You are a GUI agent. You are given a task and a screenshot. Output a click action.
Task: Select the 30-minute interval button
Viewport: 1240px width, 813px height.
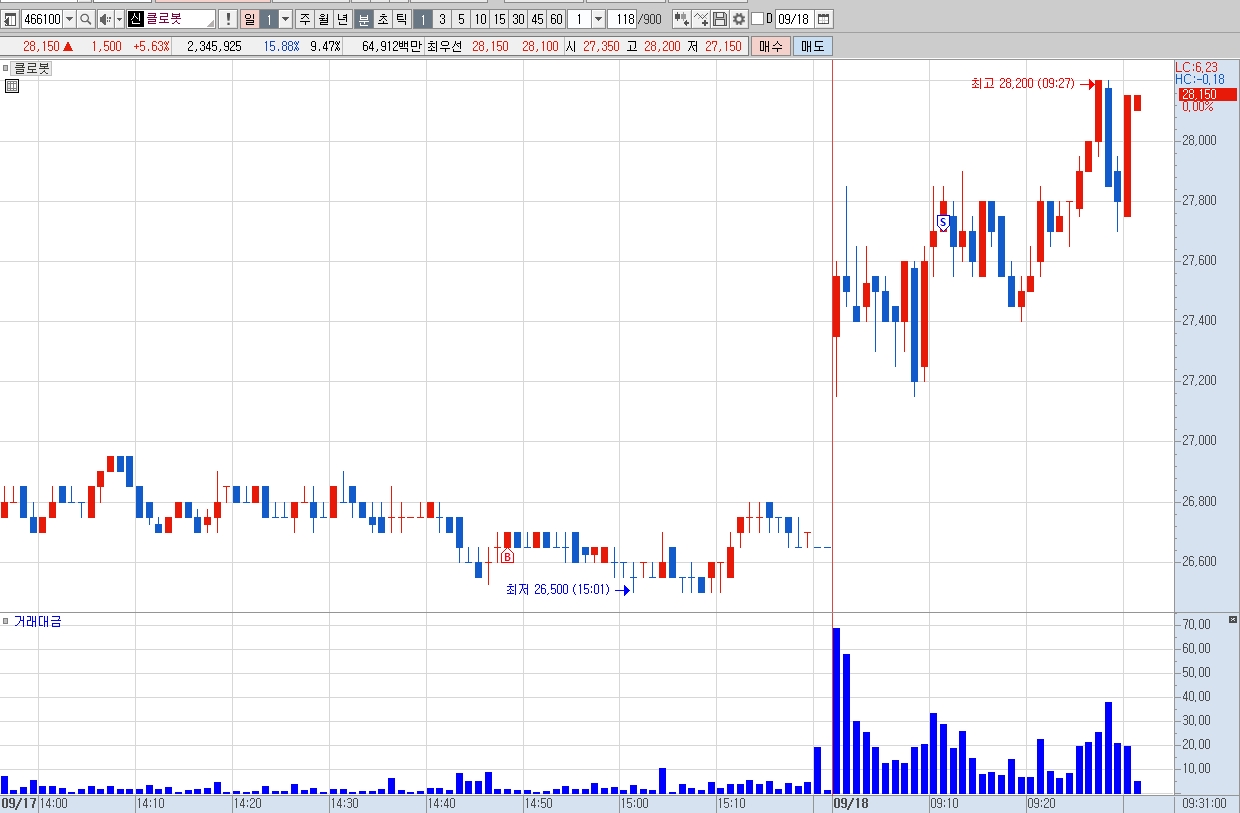coord(518,19)
